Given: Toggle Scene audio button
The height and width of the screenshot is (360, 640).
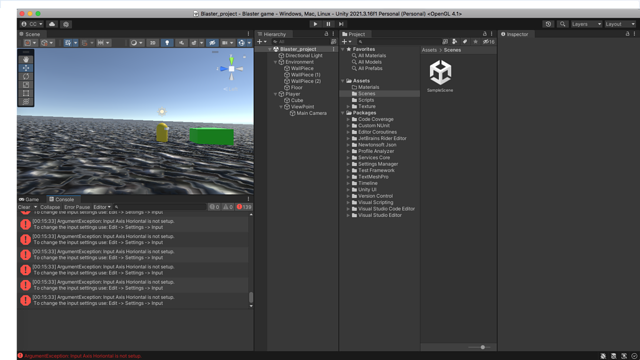Looking at the screenshot, I should click(x=182, y=43).
